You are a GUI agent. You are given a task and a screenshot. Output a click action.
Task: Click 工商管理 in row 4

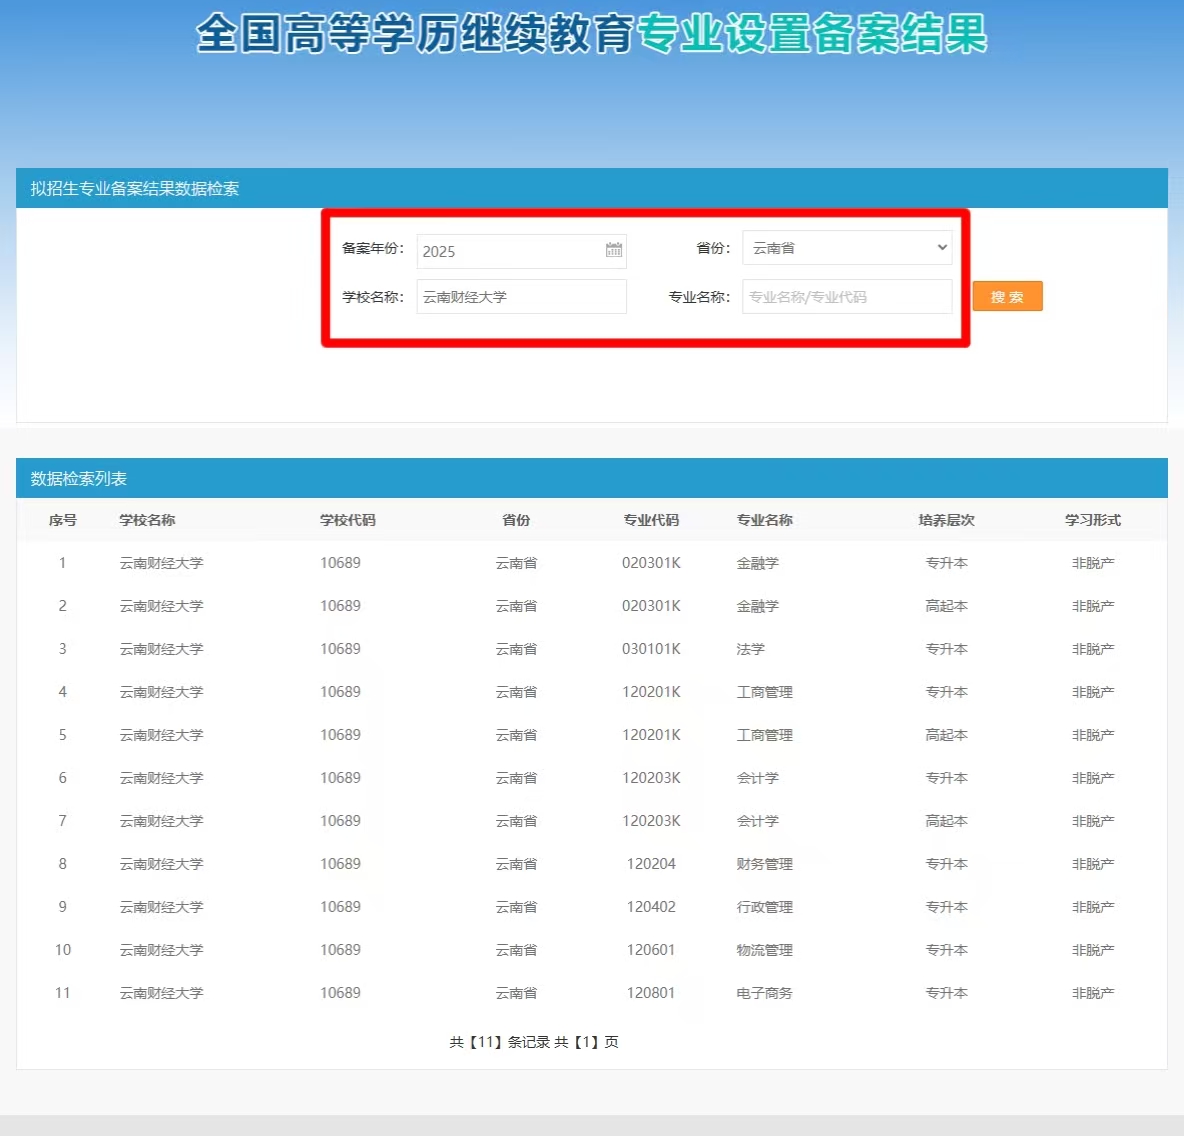pos(765,693)
